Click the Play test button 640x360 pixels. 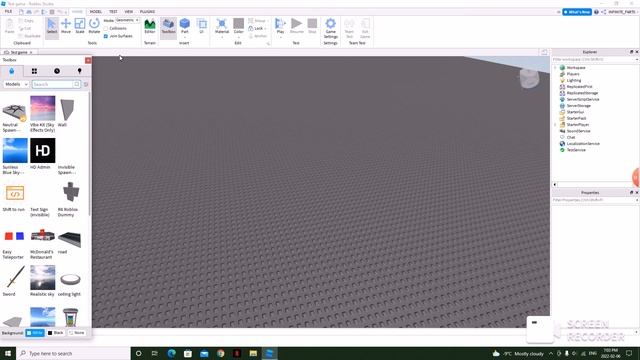(x=280, y=26)
